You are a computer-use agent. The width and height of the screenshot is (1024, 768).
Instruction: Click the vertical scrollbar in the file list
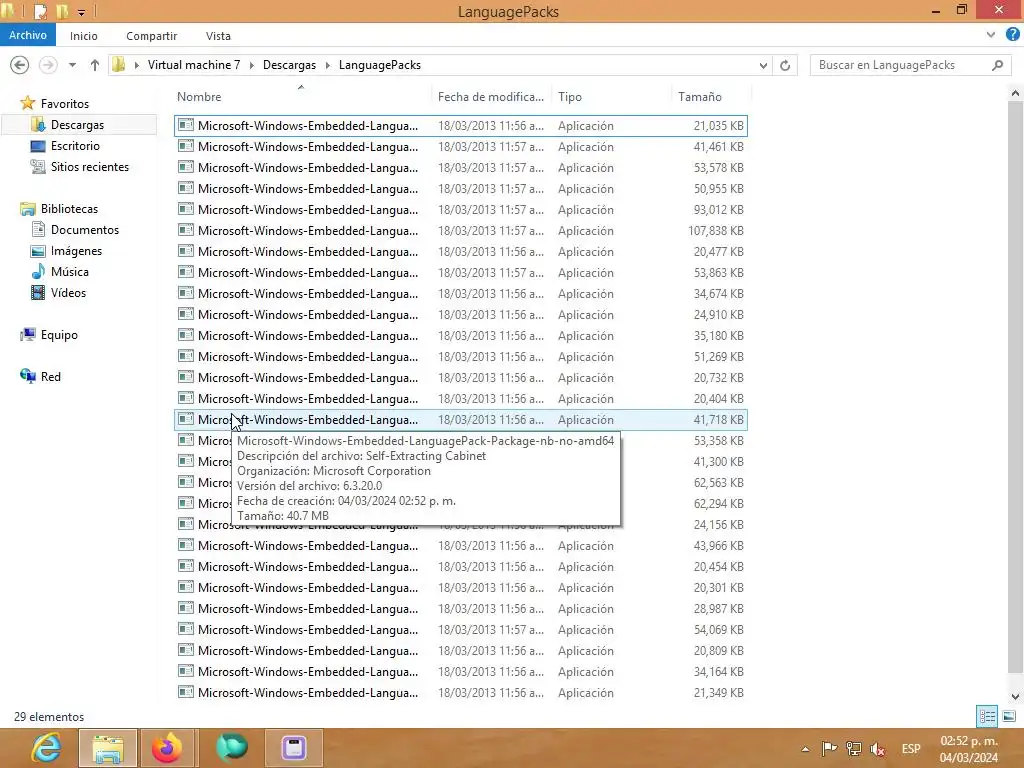point(1015,388)
